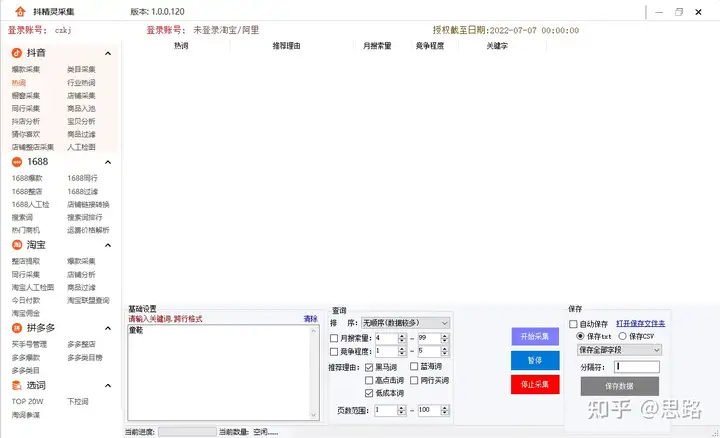Check the 高点击词 checkbox

click(x=369, y=380)
